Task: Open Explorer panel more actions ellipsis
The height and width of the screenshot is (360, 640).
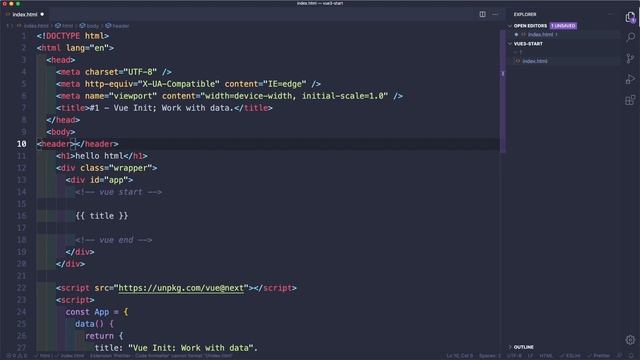Action: 611,14
